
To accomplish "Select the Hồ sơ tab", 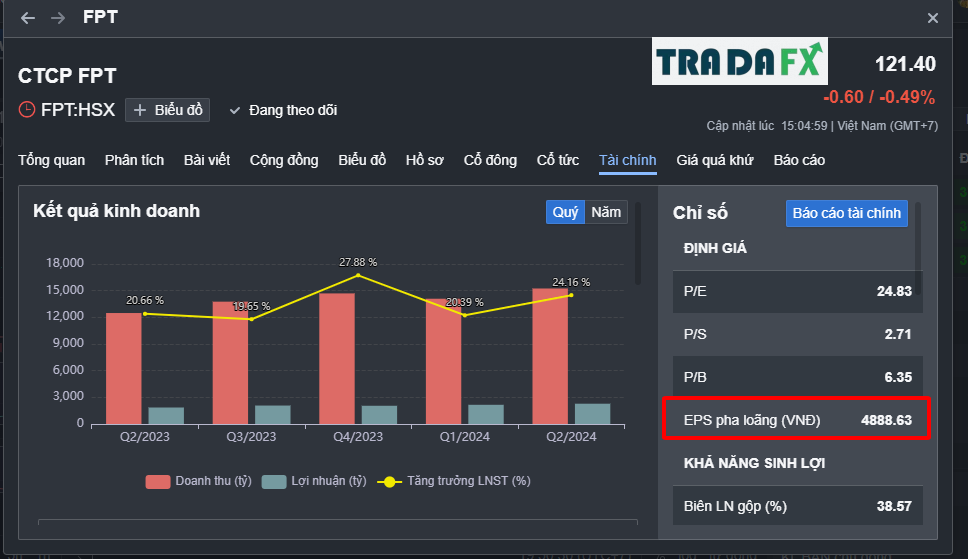I will (x=425, y=160).
